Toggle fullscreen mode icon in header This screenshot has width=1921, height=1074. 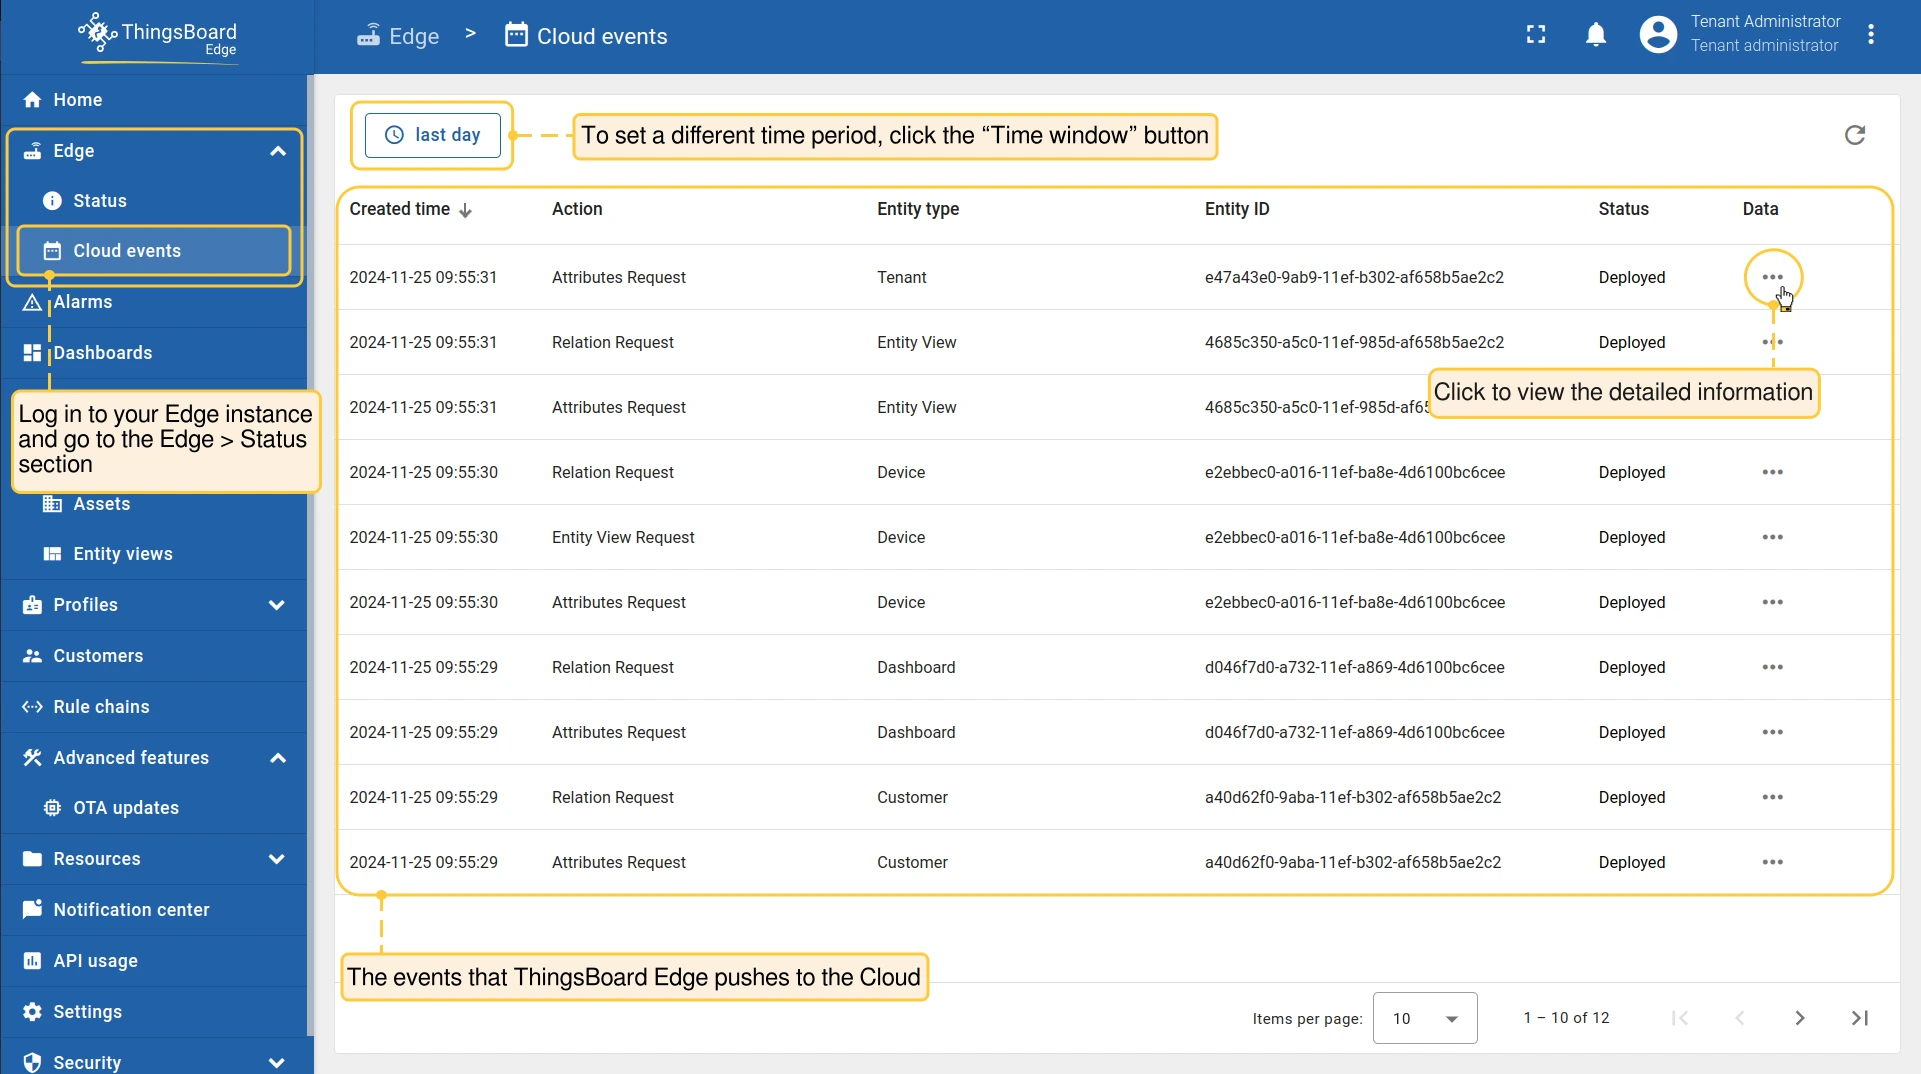1536,36
